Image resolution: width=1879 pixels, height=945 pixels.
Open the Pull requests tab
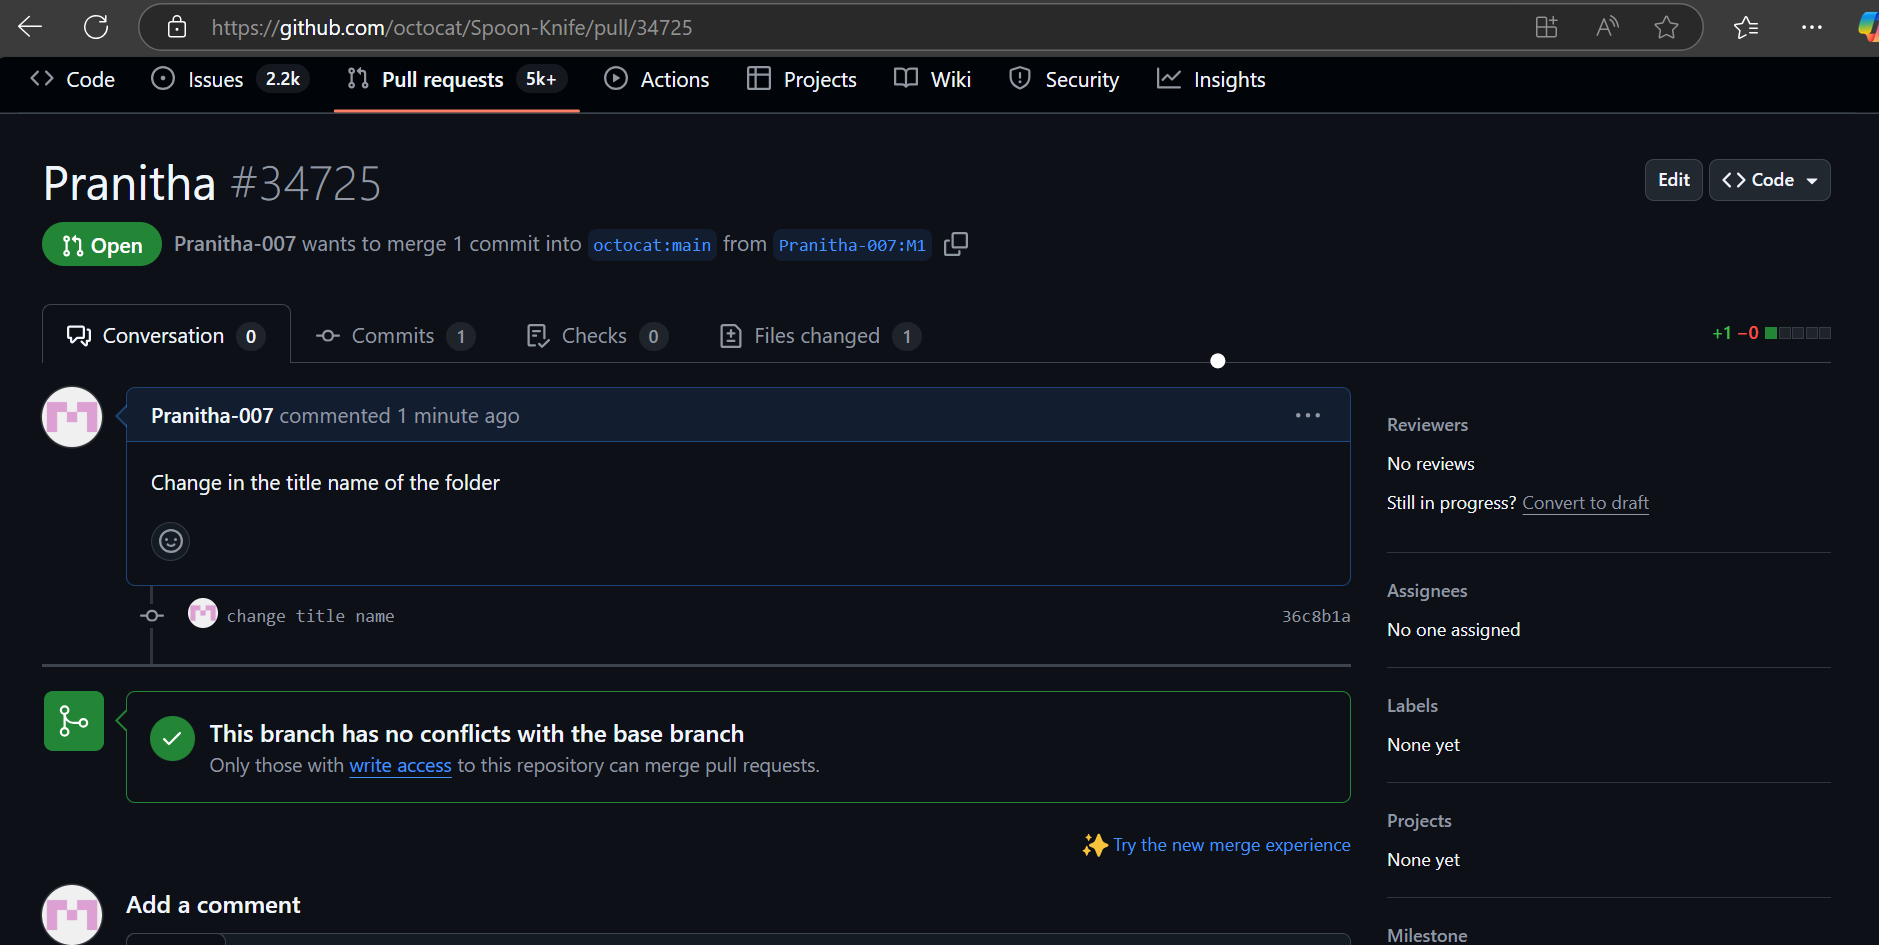pos(457,79)
